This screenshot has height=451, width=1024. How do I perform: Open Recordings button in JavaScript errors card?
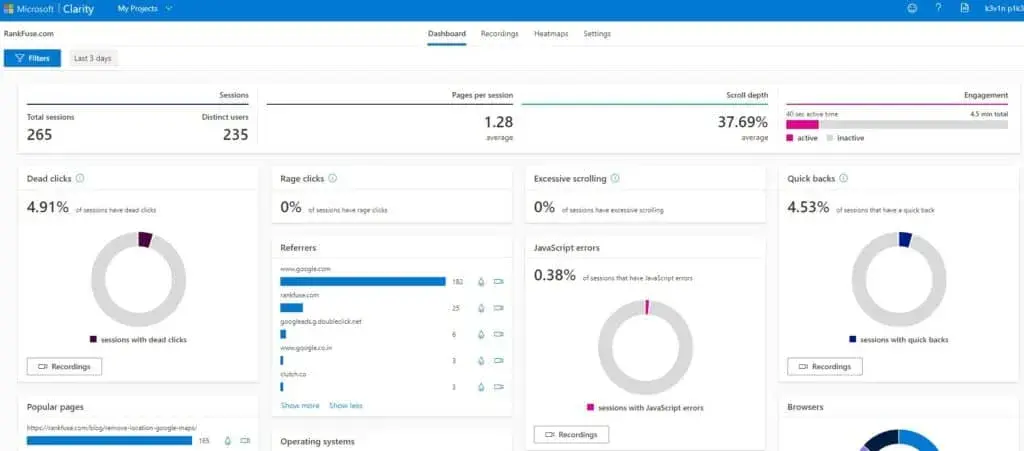coord(571,435)
